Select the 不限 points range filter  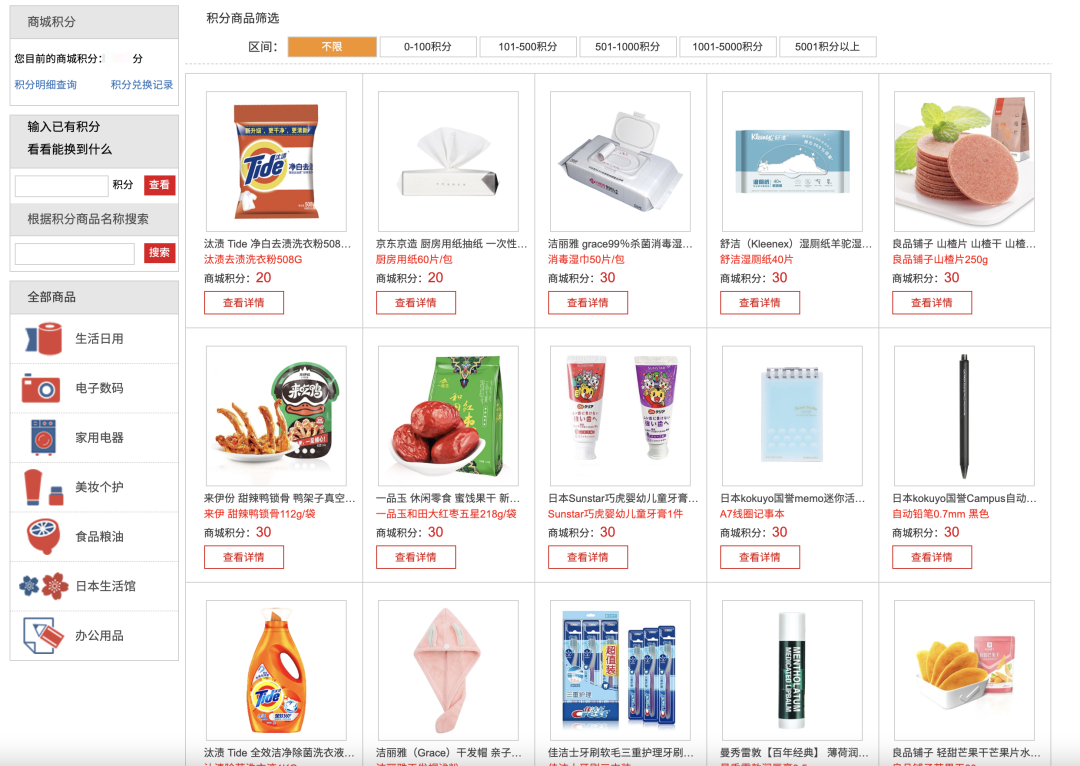332,47
